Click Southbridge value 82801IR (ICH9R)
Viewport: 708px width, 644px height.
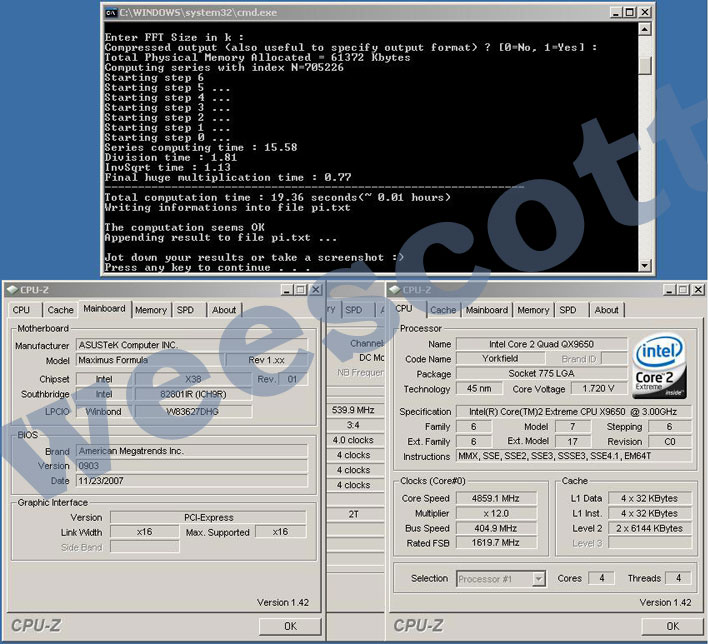tap(193, 394)
